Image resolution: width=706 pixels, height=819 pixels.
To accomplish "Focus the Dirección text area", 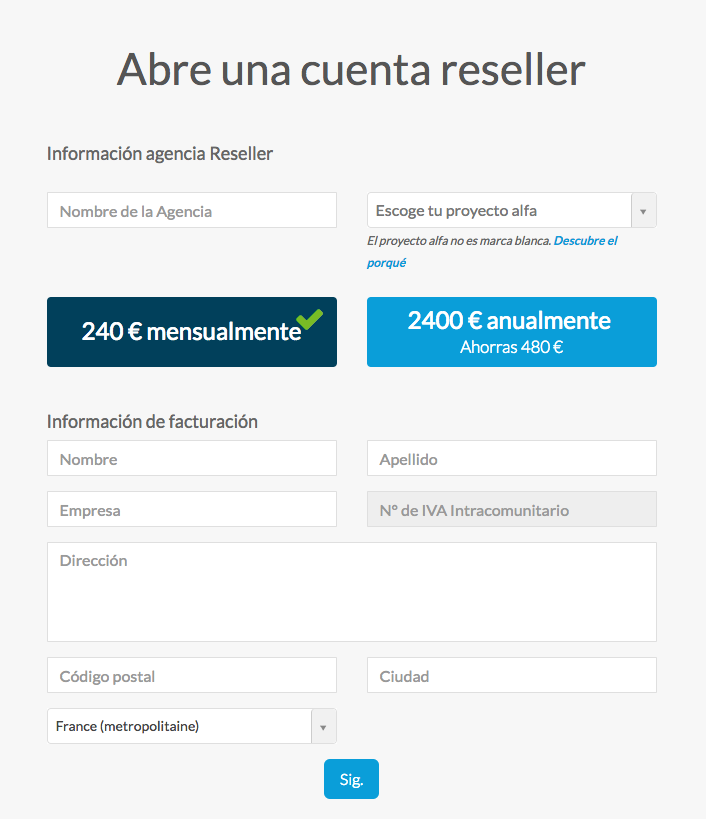I will [x=351, y=591].
